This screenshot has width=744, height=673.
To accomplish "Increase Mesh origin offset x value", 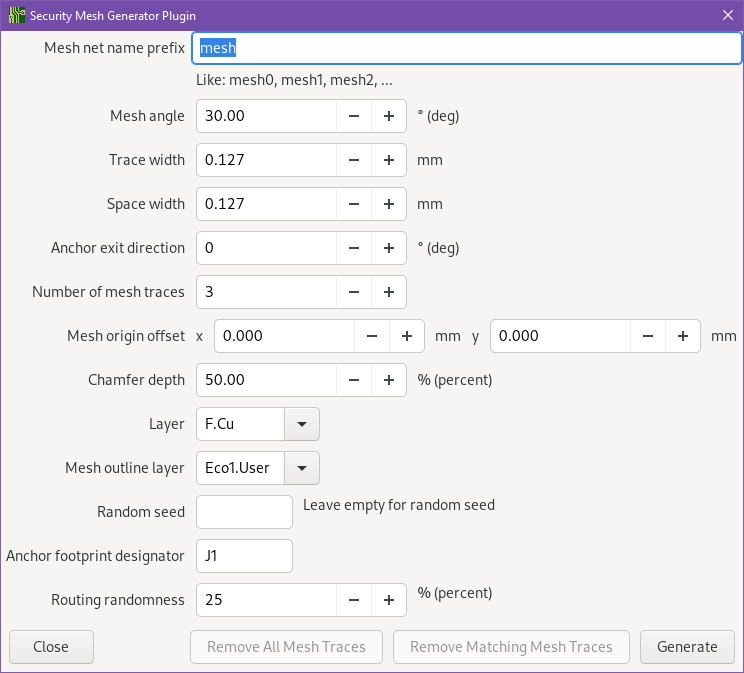I will [407, 336].
